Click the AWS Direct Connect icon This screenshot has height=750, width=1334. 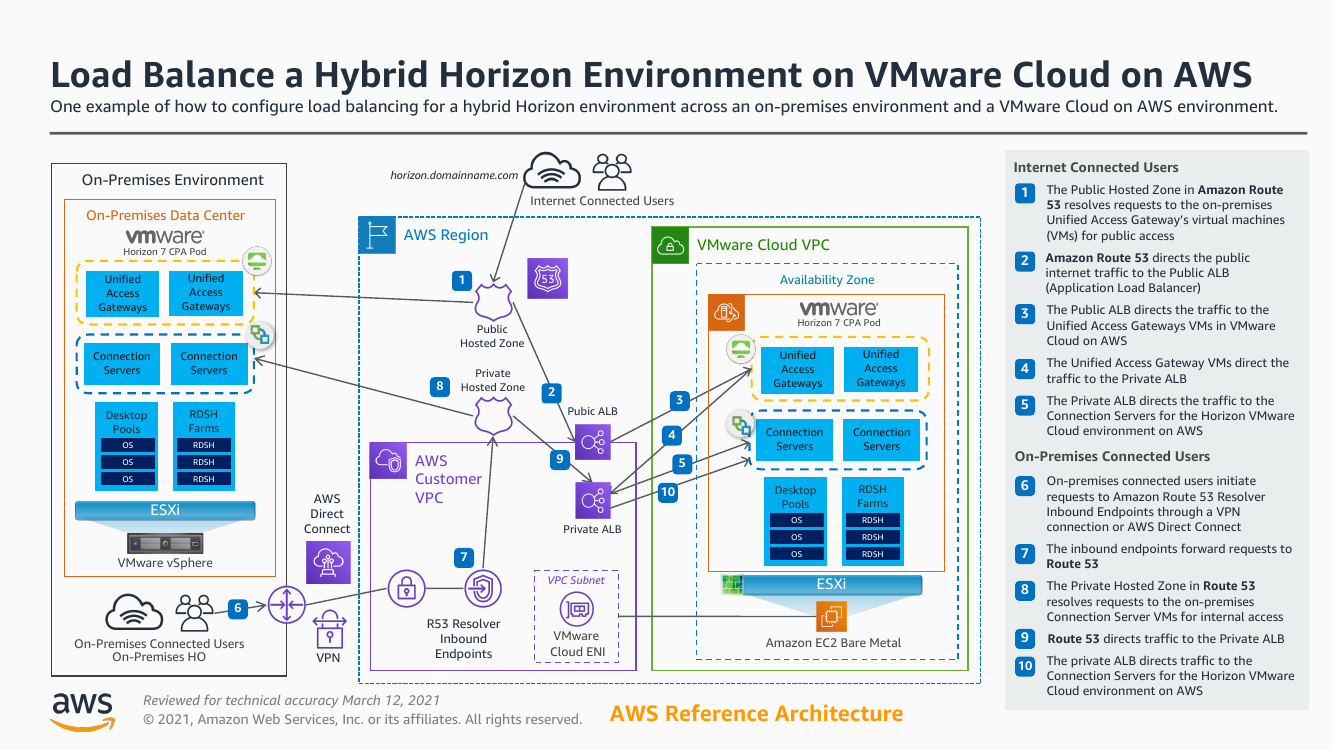328,562
